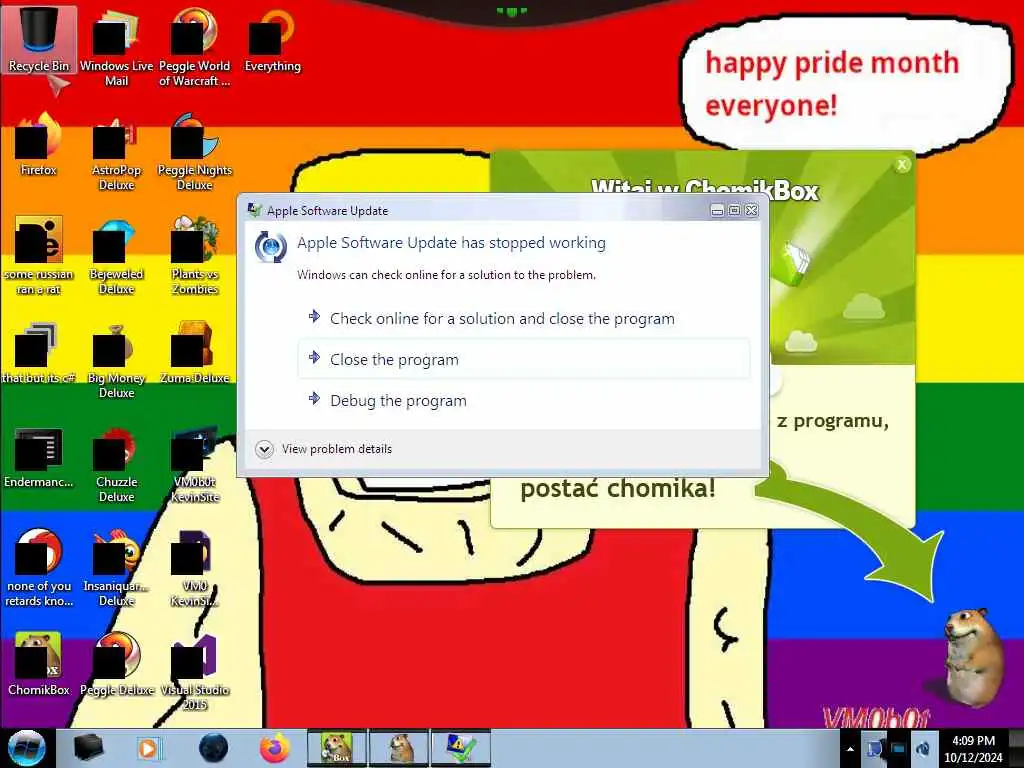The height and width of the screenshot is (768, 1024).
Task: Open the sync tray icon
Action: coord(923,748)
